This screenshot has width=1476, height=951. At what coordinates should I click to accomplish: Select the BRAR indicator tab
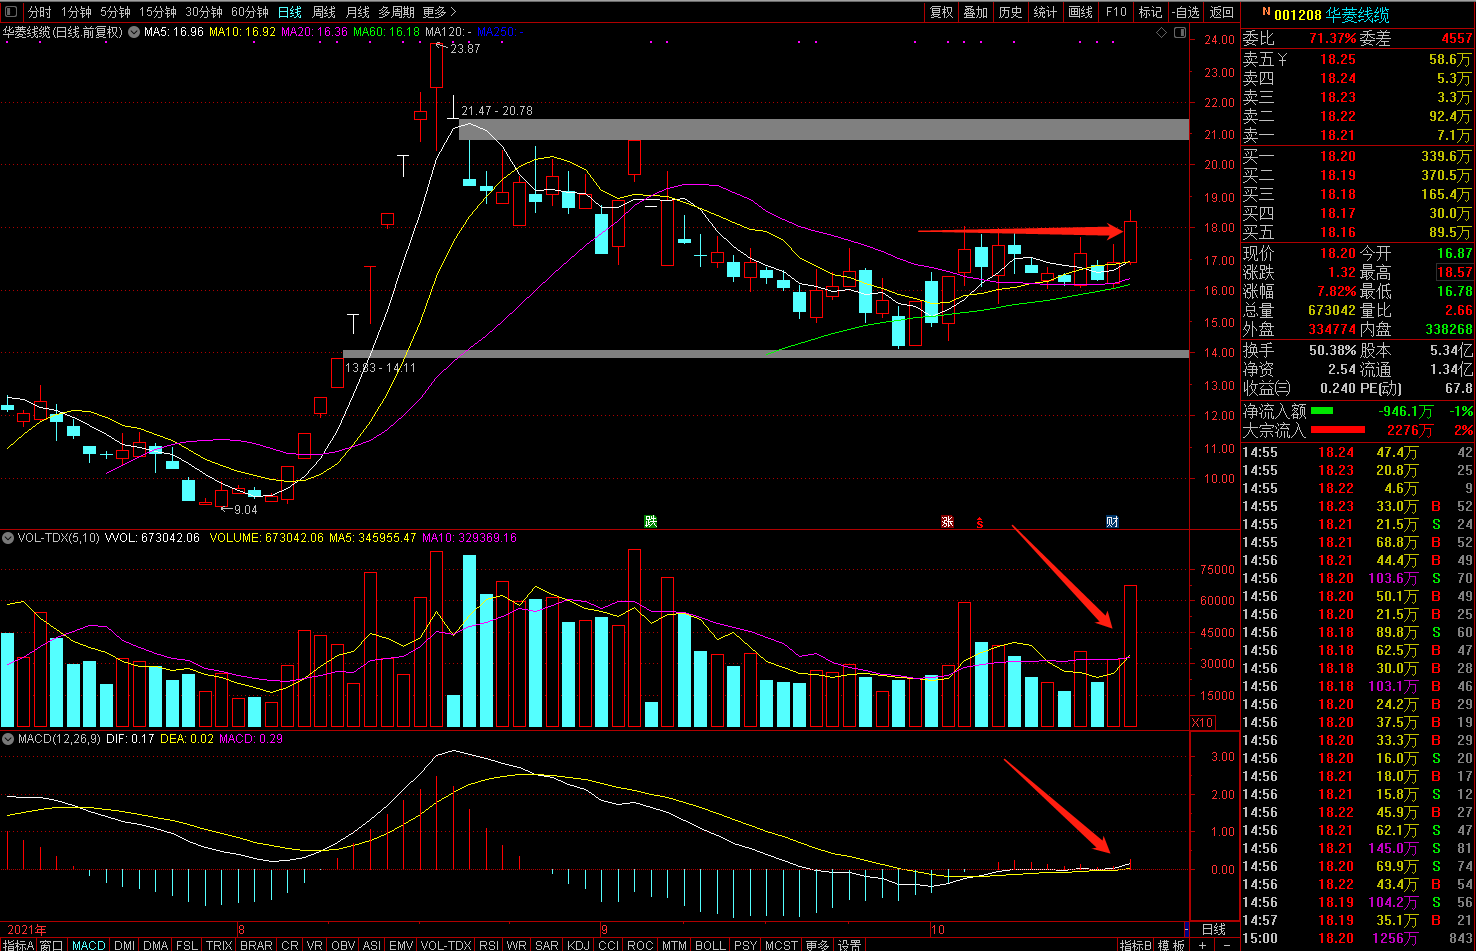[x=257, y=945]
